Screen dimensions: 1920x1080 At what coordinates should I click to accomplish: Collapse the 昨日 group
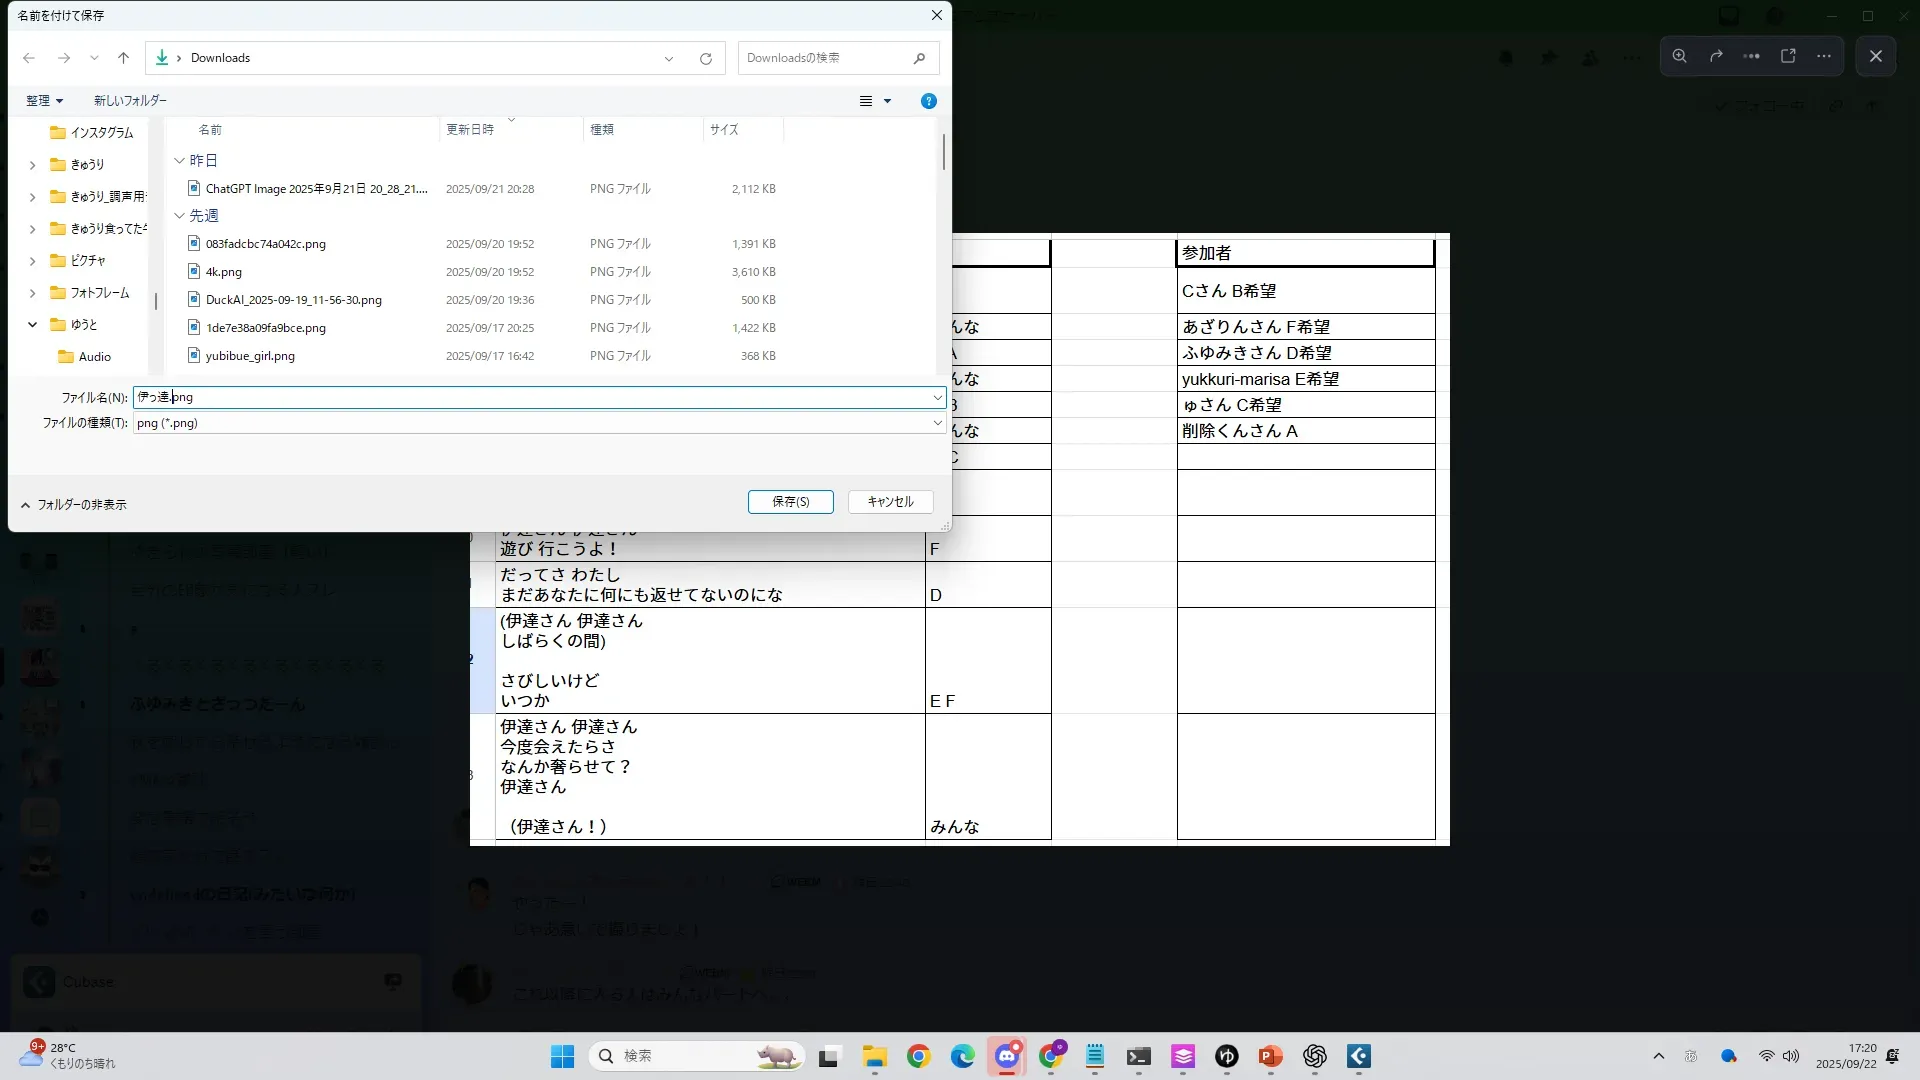click(179, 160)
